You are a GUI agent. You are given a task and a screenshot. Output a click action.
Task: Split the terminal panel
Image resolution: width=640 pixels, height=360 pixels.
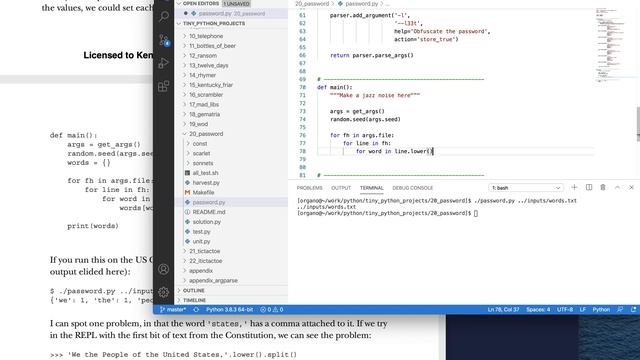(x=589, y=187)
